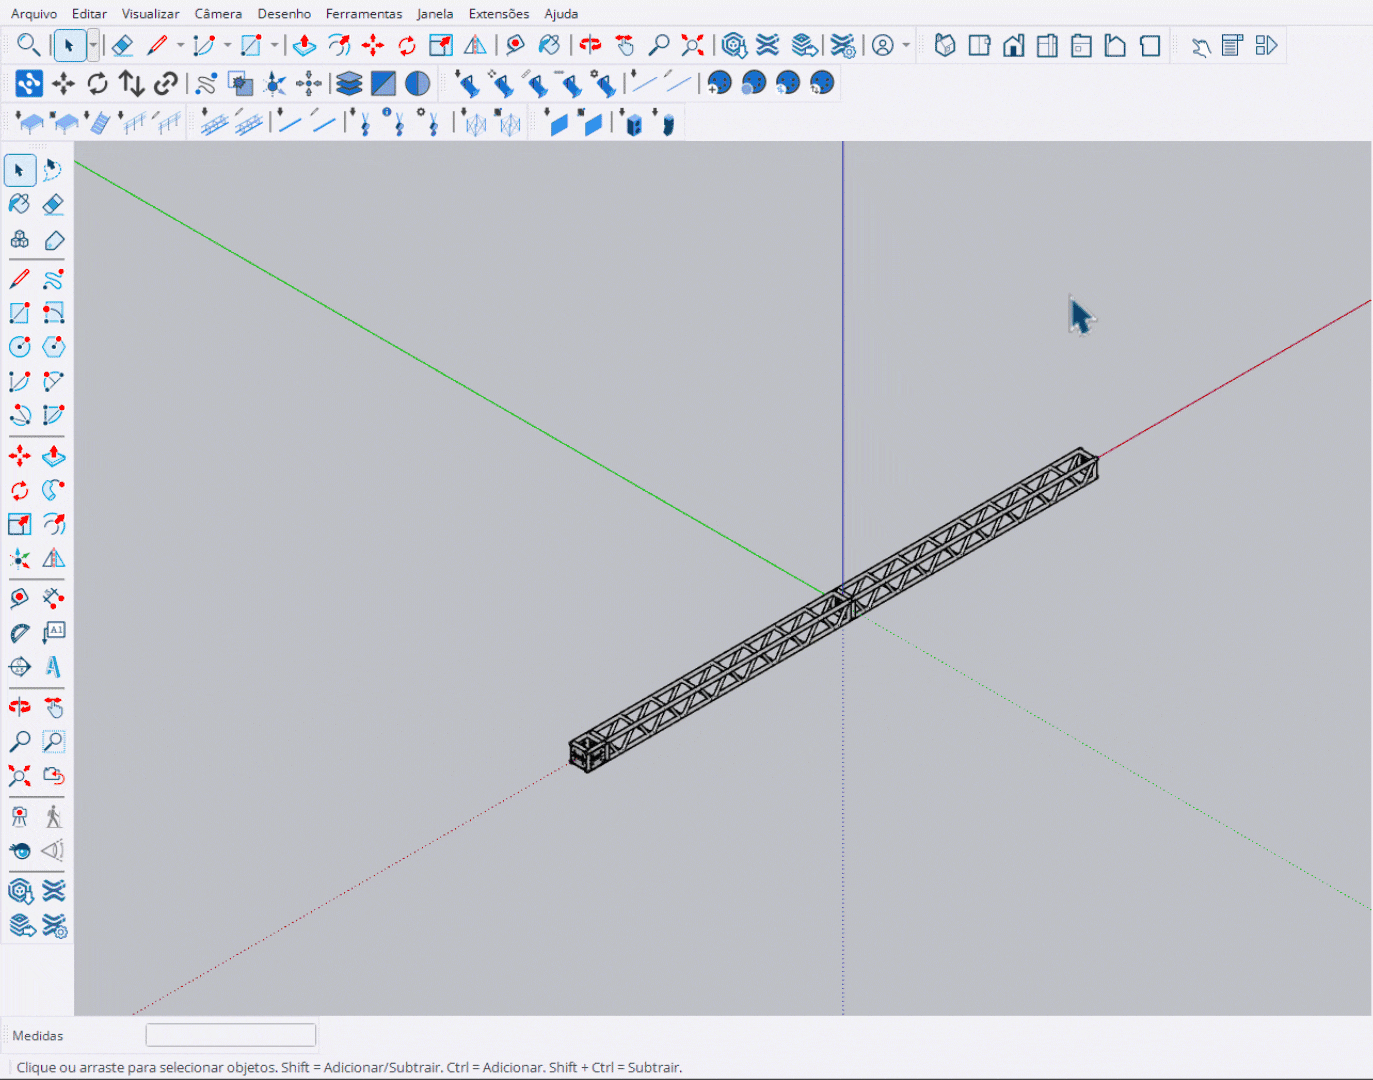This screenshot has height=1080, width=1373.
Task: Select the Text annotation tool
Action: click(53, 632)
